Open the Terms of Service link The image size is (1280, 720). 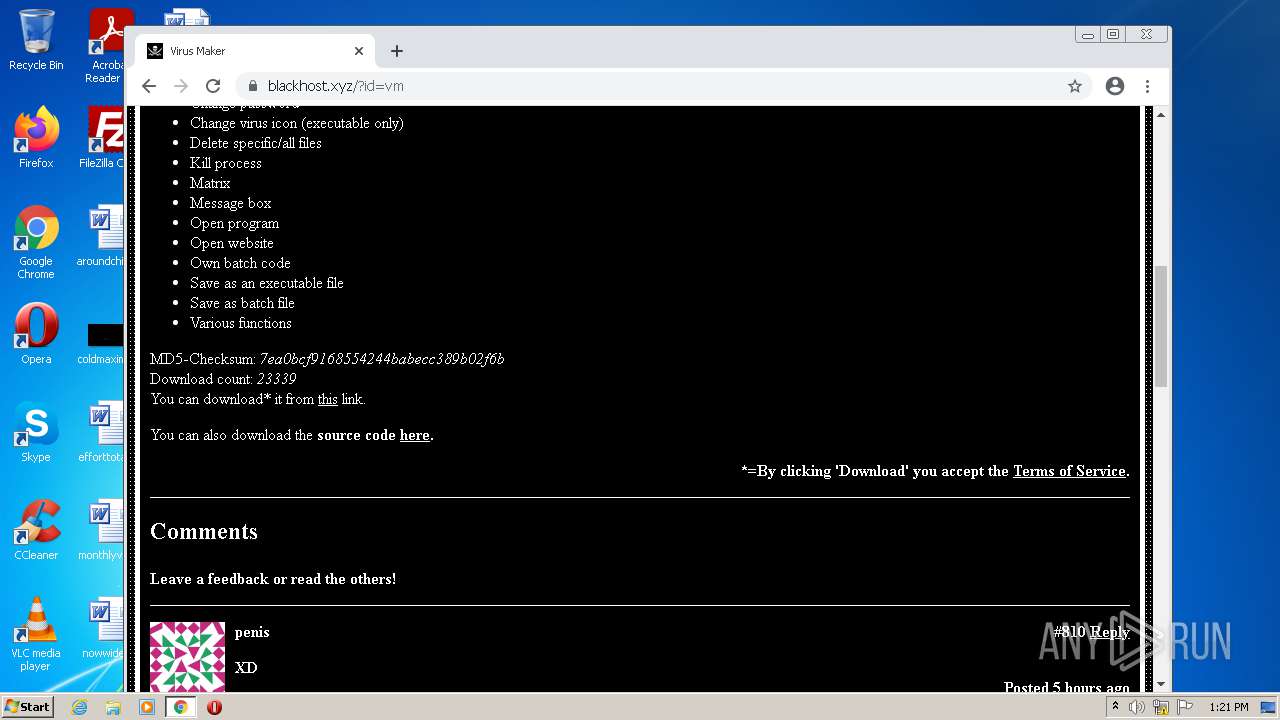click(1069, 471)
